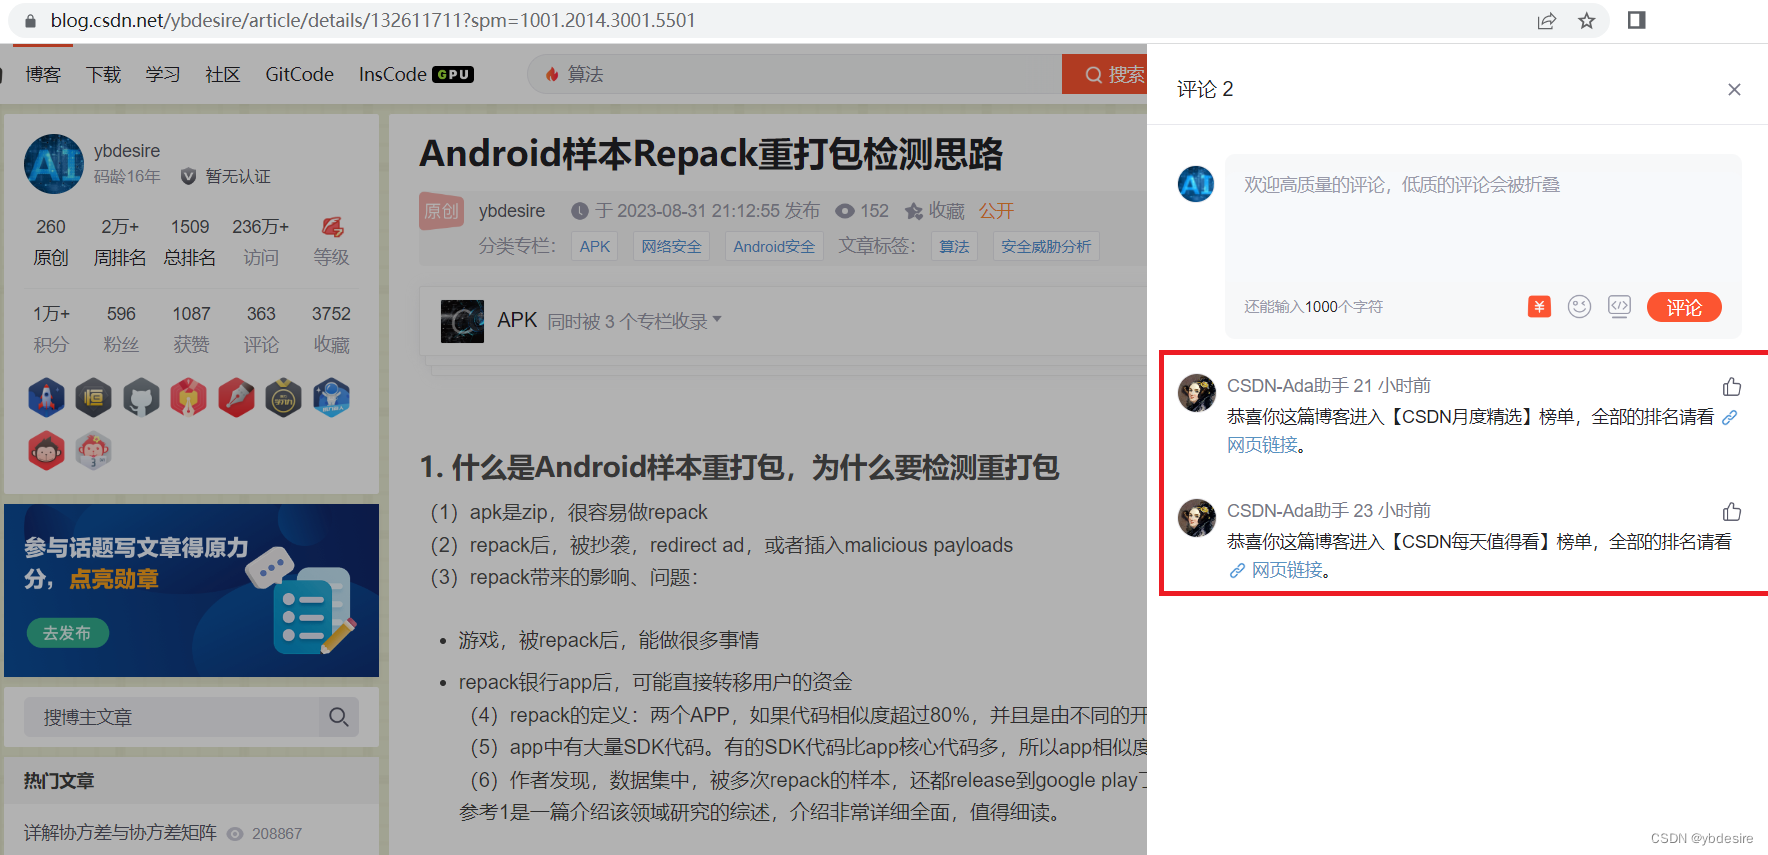1768x855 pixels.
Task: Close the comments panel
Action: pos(1734,90)
